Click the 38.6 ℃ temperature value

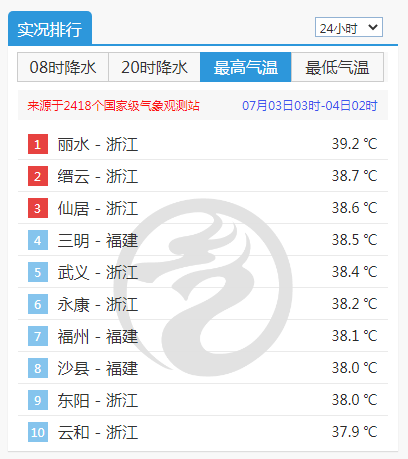(354, 208)
